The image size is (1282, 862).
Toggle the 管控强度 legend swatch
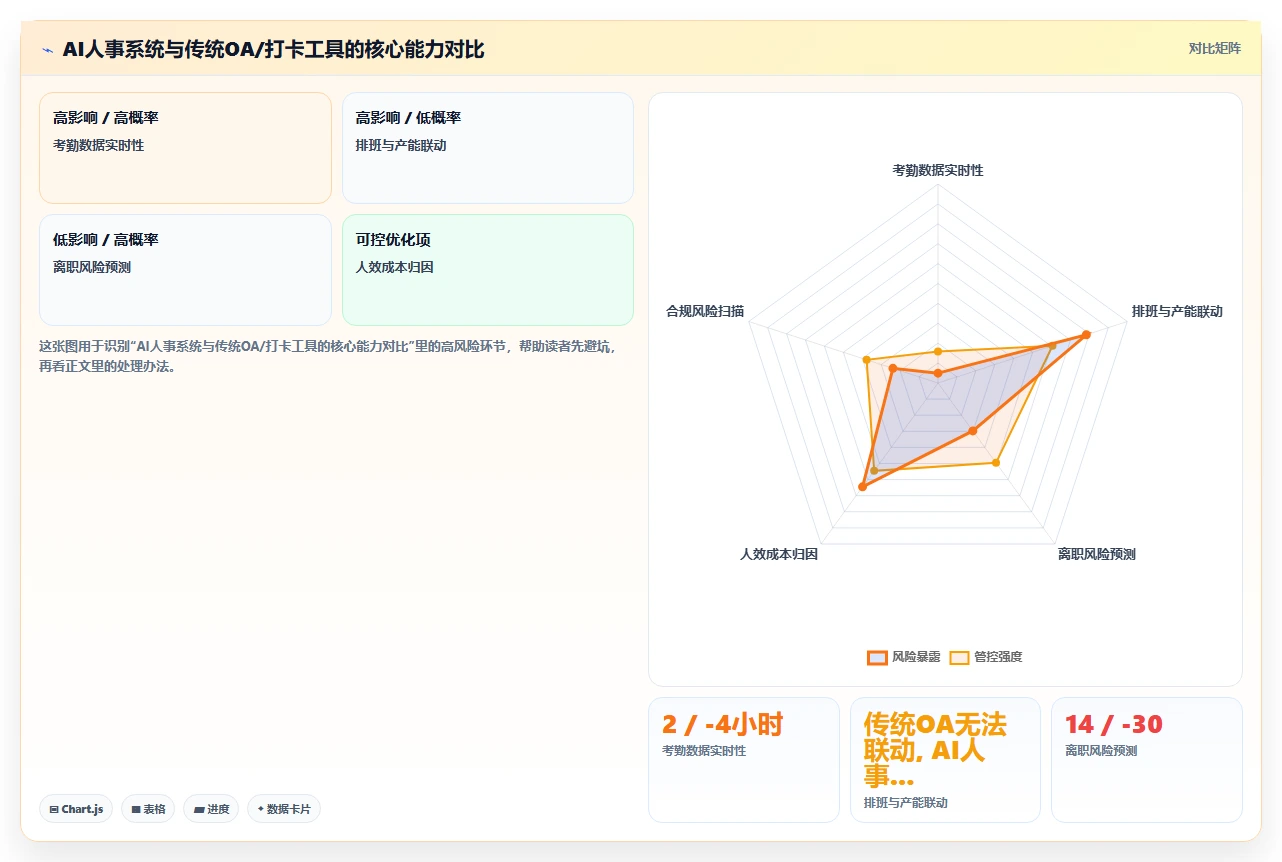959,657
